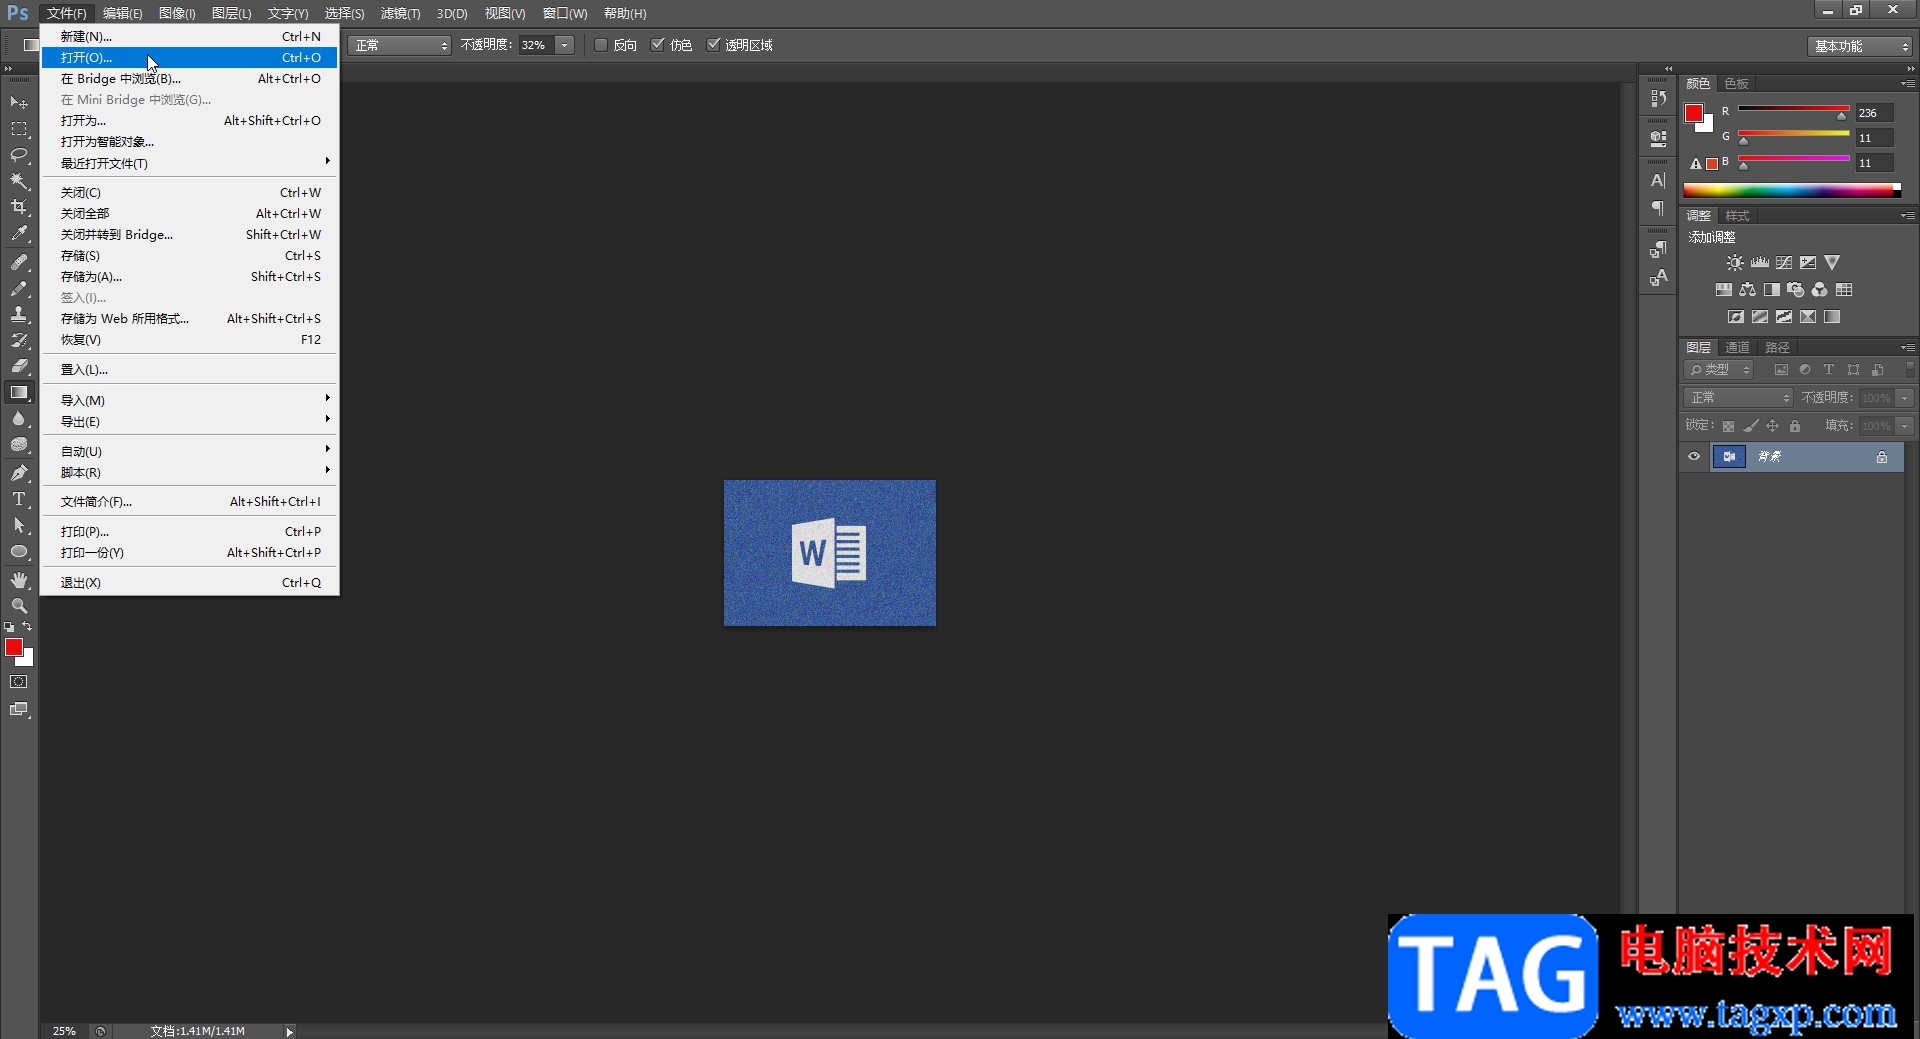
Task: Click the R value field 236
Action: (x=1875, y=113)
